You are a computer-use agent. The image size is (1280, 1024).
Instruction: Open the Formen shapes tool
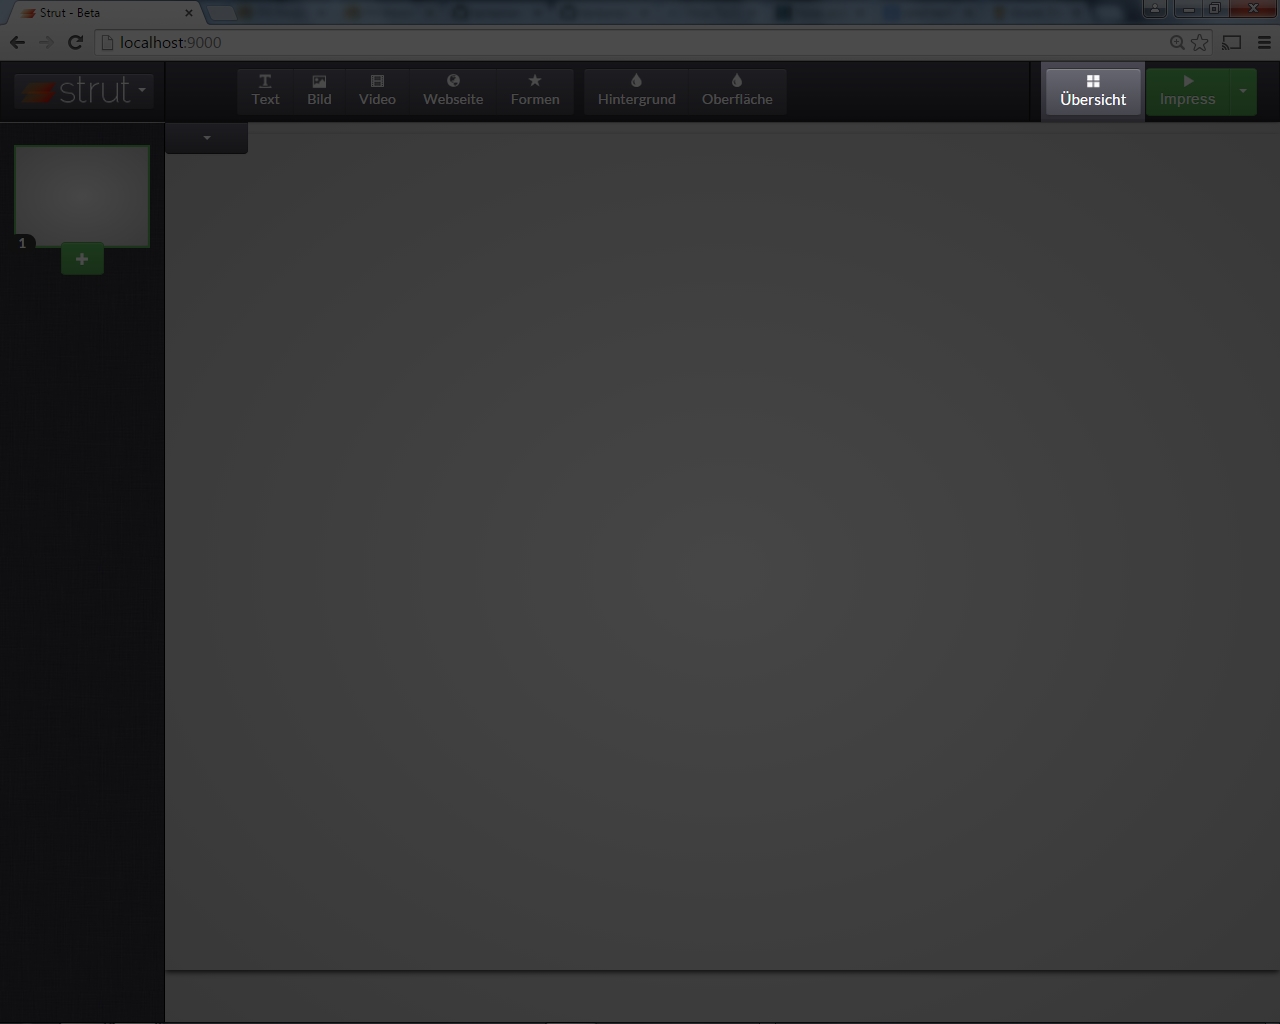(535, 90)
